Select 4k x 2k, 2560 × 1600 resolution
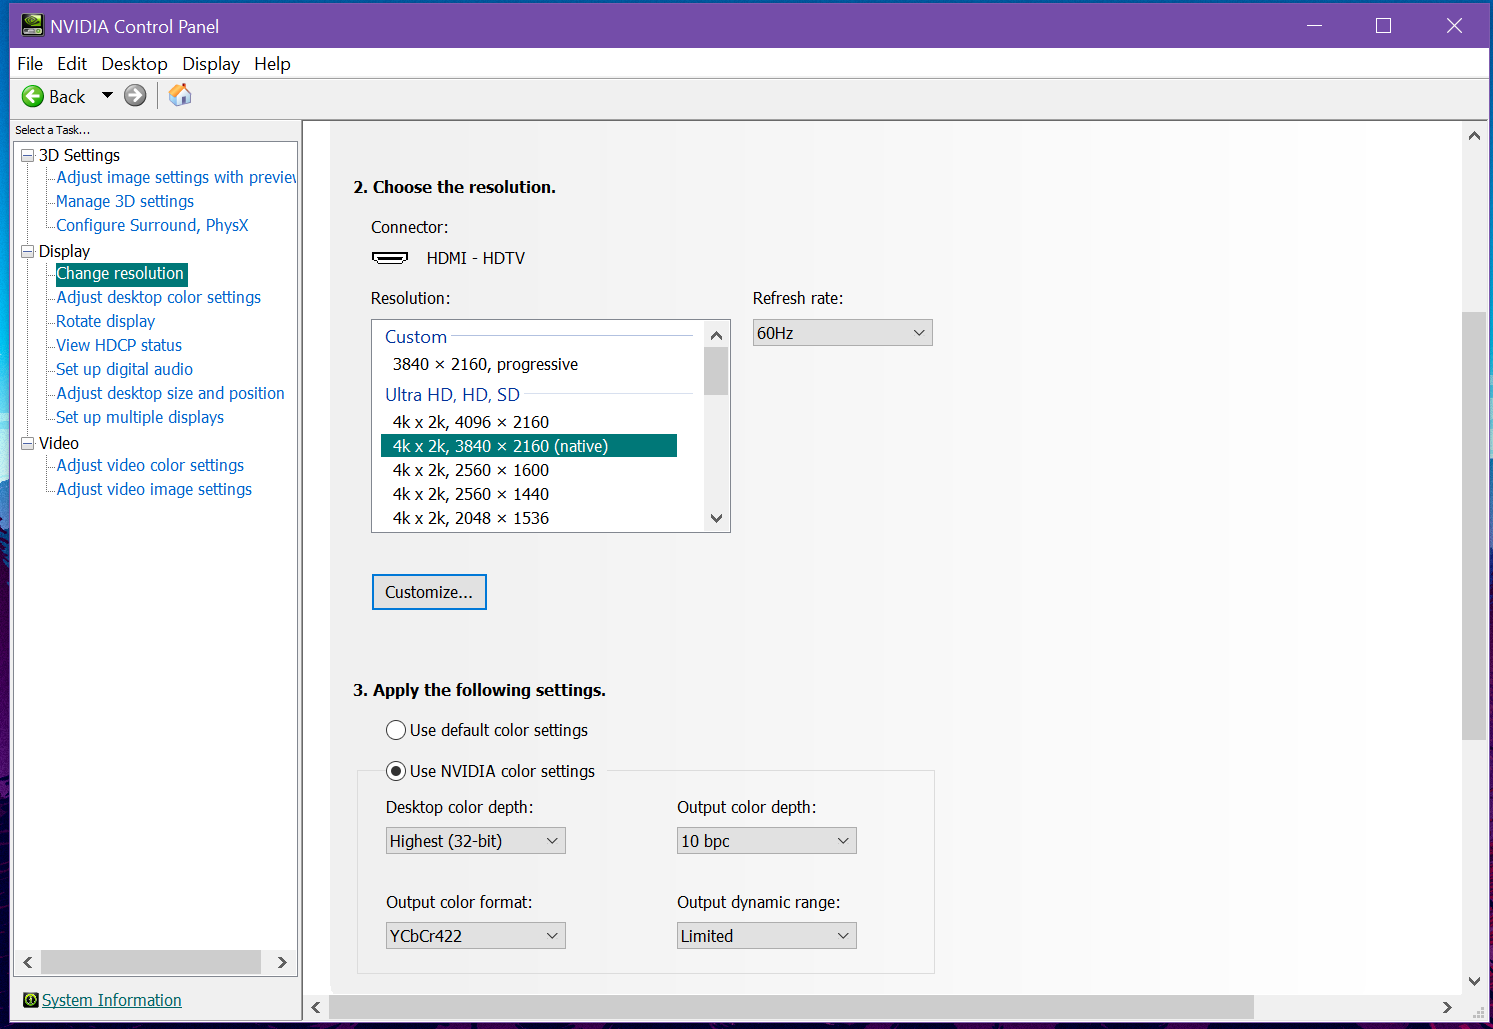 (471, 470)
